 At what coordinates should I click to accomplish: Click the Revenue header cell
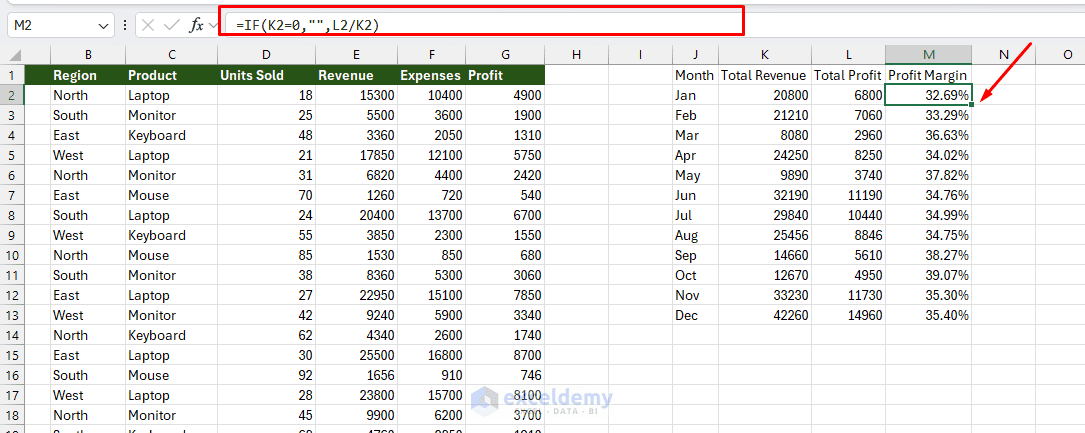pyautogui.click(x=356, y=75)
